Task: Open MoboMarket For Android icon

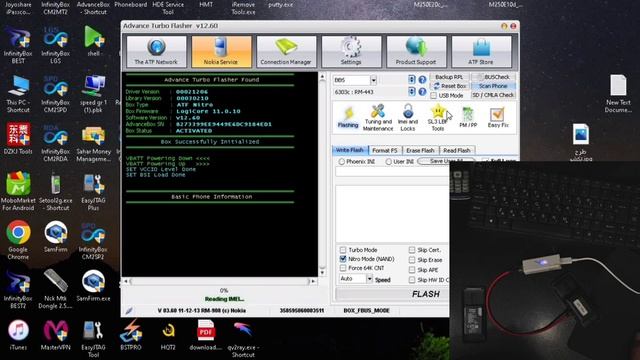Action: coord(18,191)
